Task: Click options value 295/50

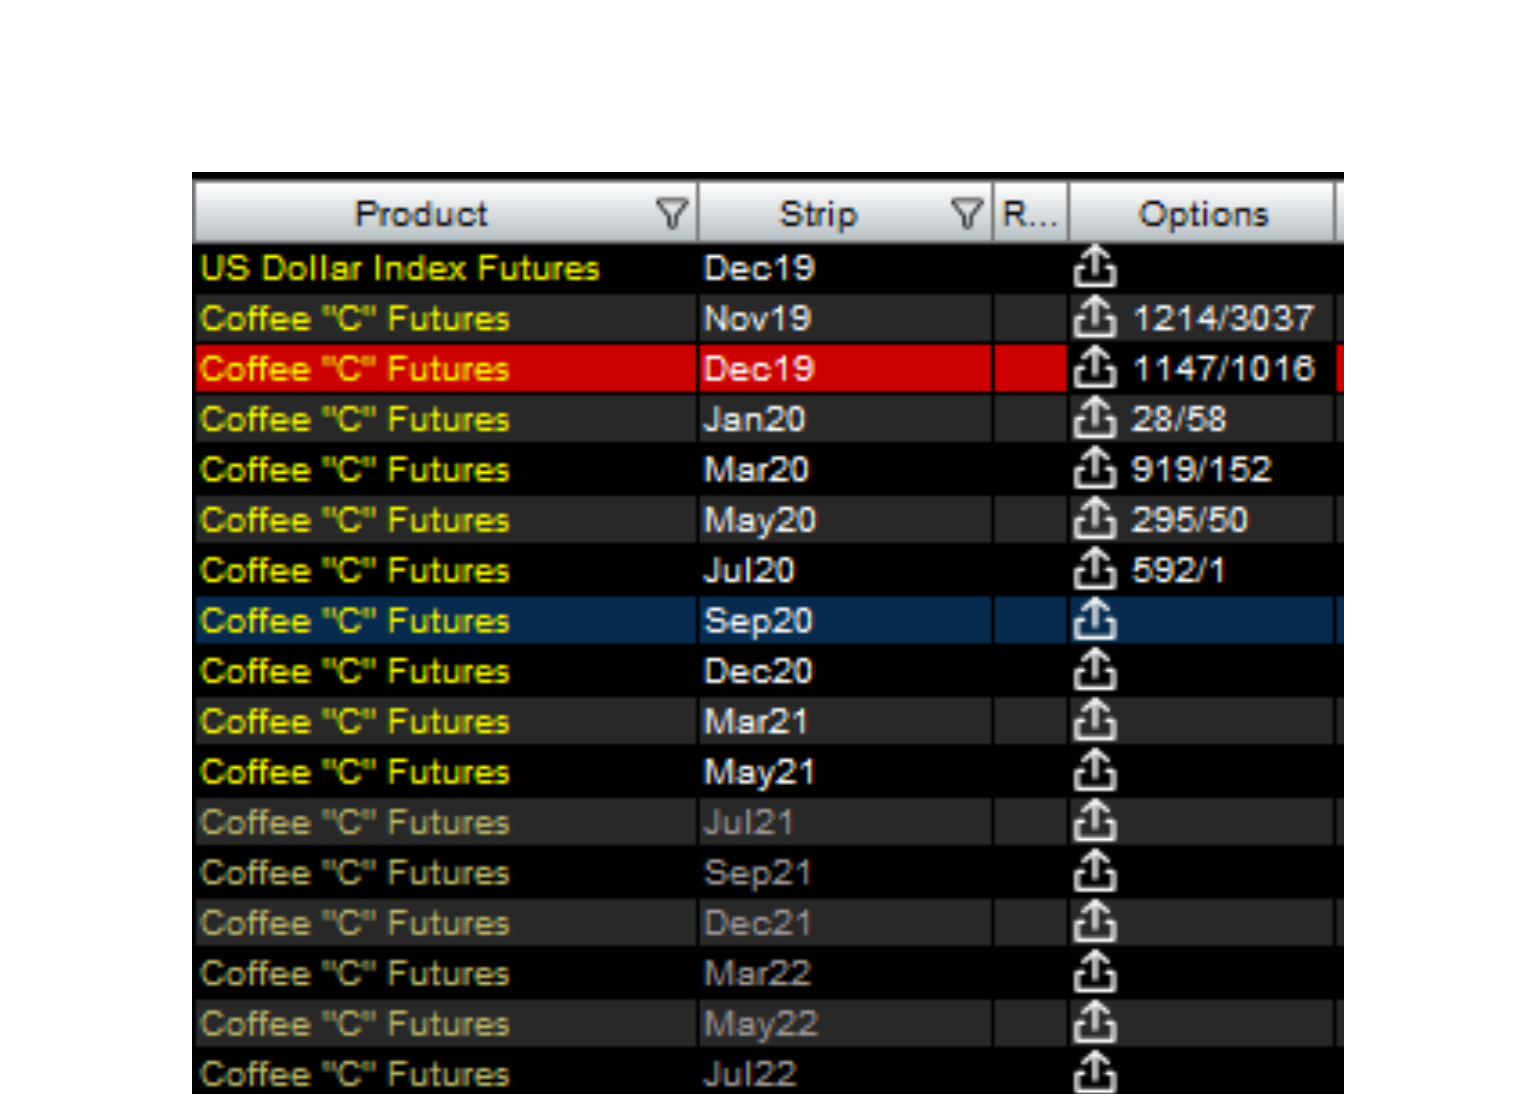Action: click(1190, 519)
